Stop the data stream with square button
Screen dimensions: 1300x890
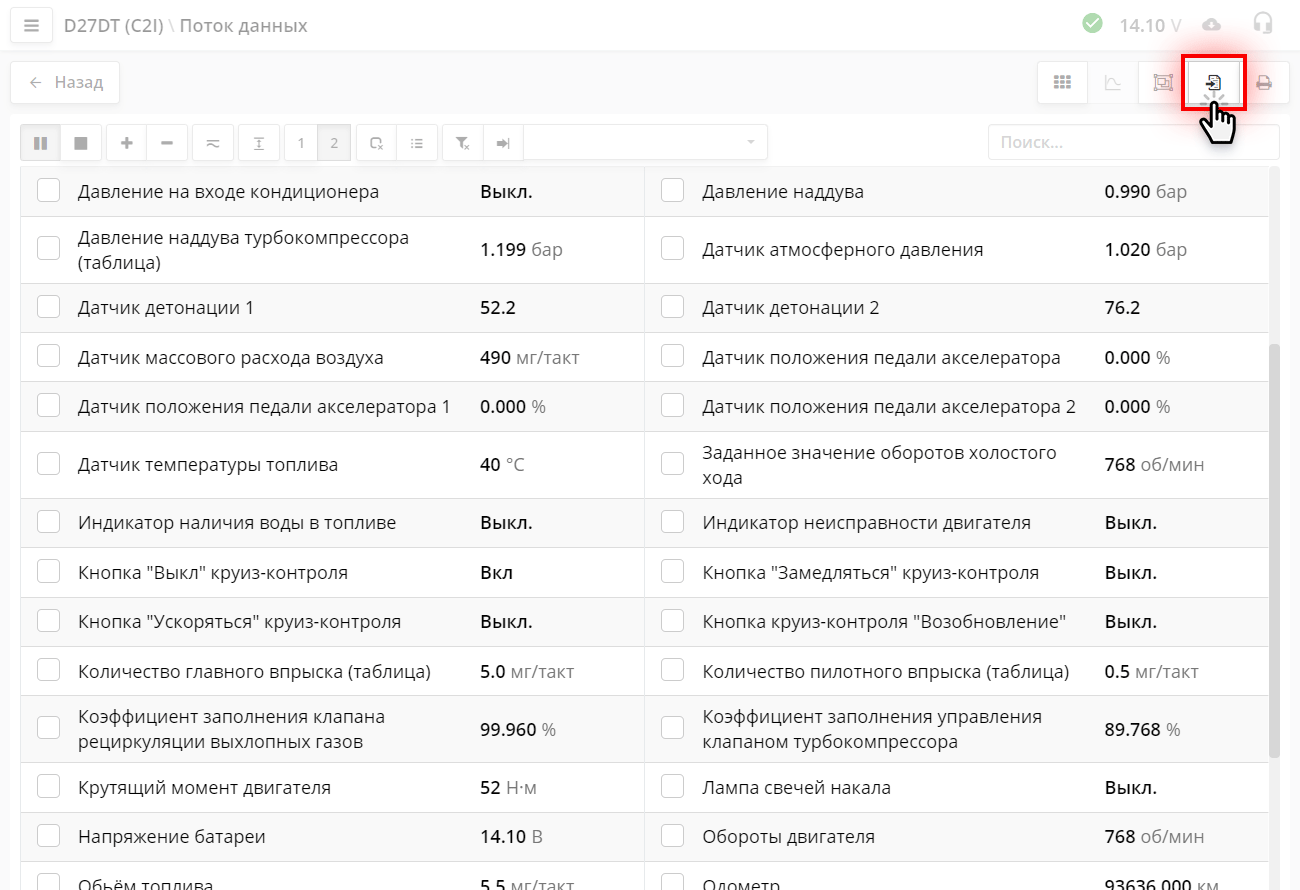coord(80,143)
